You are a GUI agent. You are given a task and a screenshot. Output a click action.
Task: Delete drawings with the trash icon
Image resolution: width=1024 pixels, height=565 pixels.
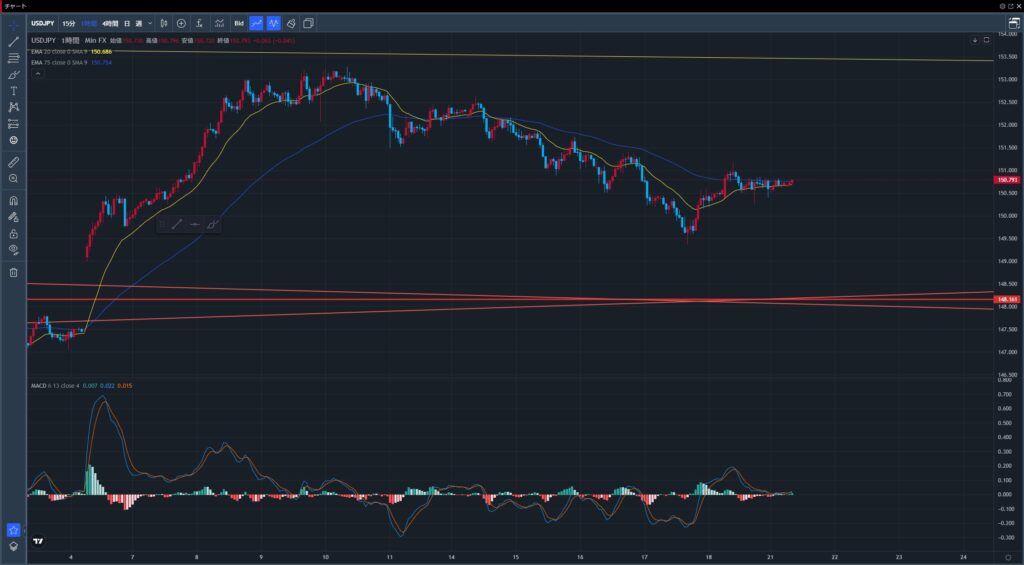pyautogui.click(x=14, y=272)
